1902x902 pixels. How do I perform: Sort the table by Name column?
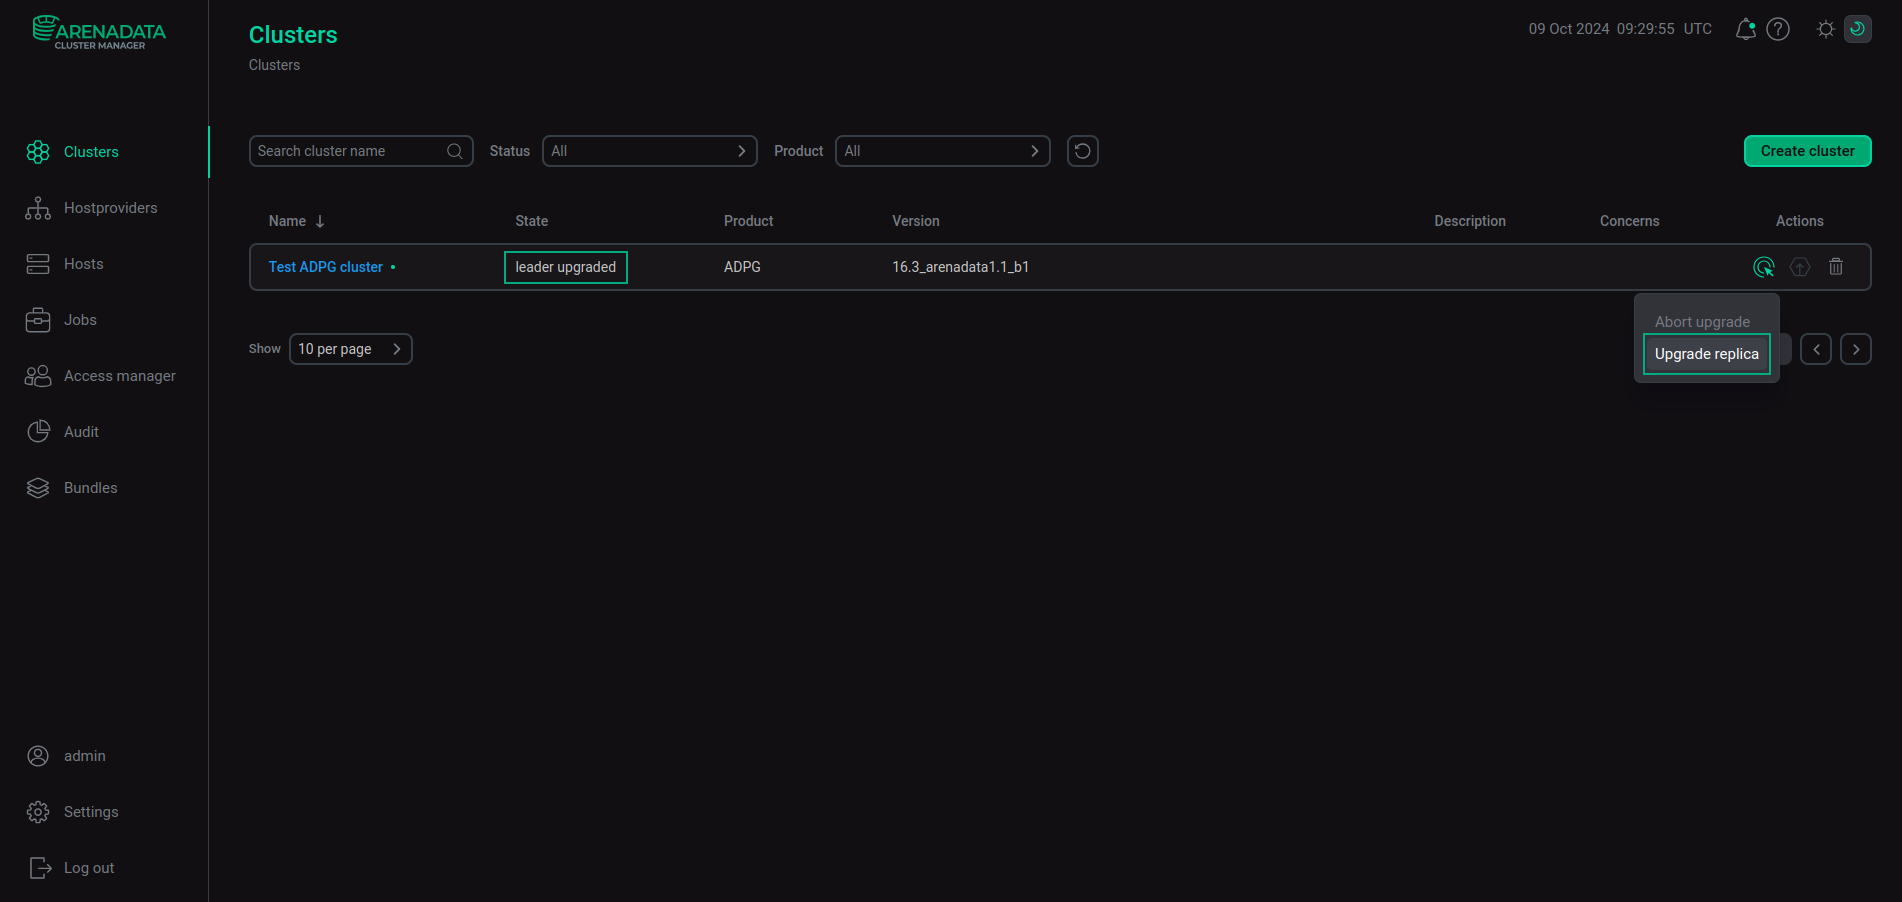(297, 221)
